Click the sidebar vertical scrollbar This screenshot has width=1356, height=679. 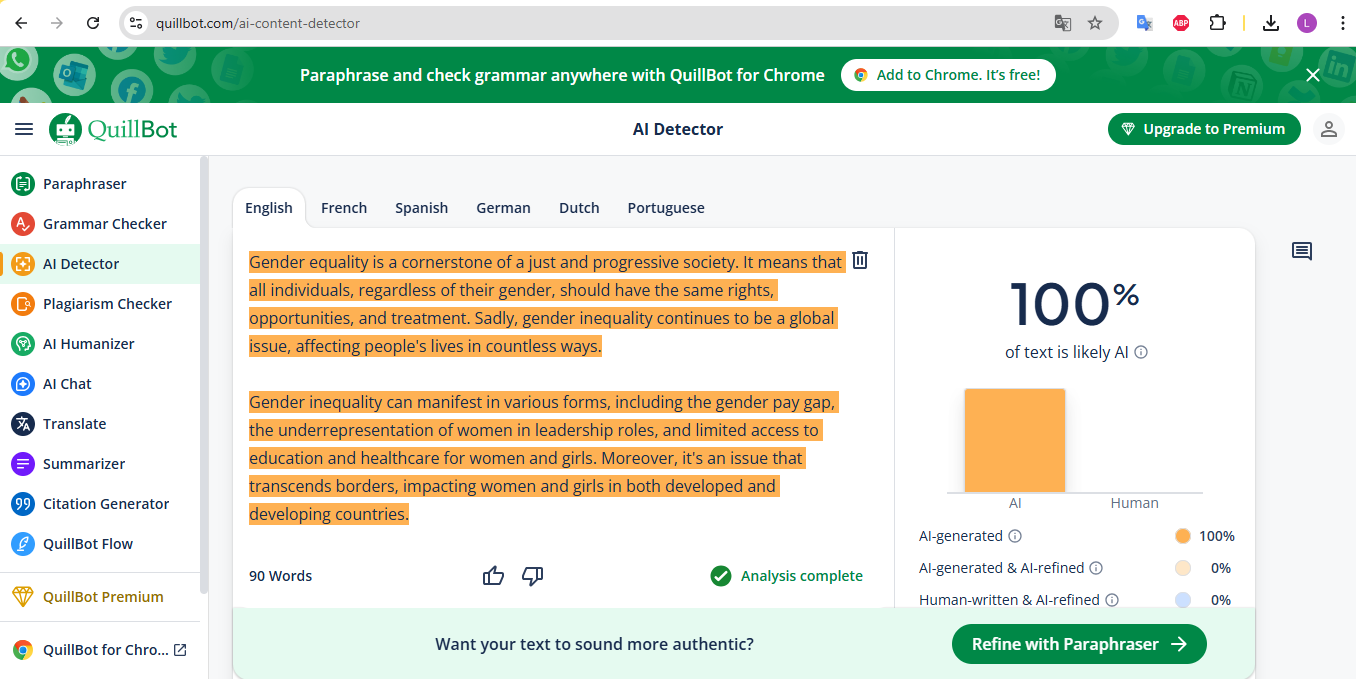point(203,375)
